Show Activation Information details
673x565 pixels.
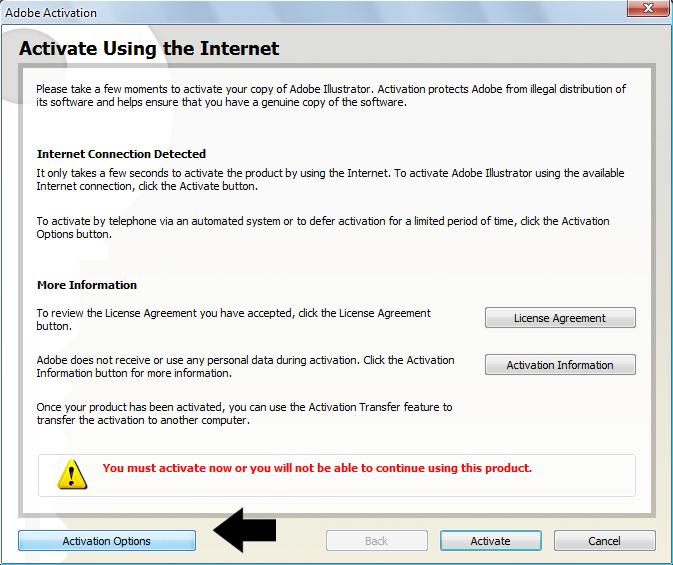(x=559, y=365)
